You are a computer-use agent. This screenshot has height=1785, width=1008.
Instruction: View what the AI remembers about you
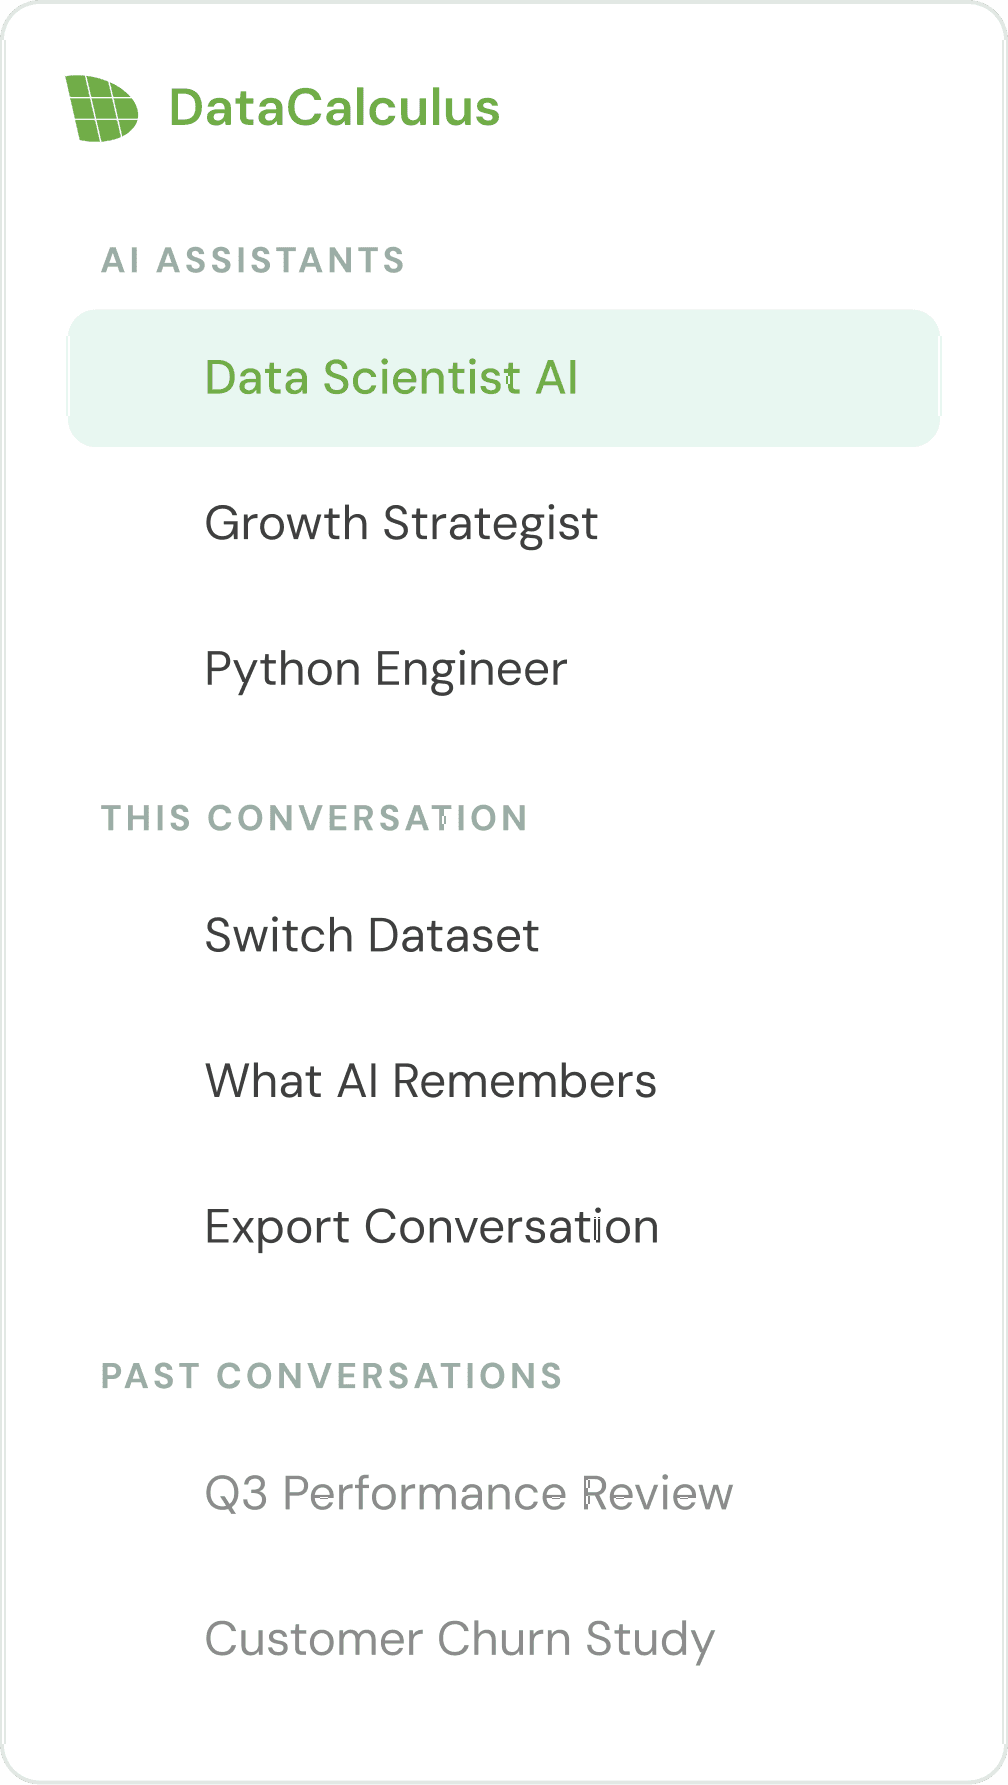tap(504, 1081)
